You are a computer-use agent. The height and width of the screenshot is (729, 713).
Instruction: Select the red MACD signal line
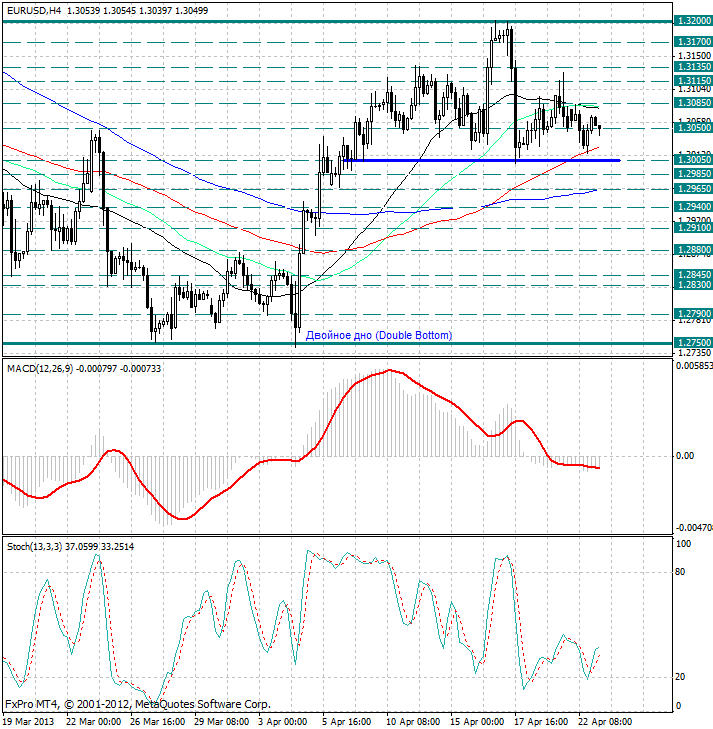pyautogui.click(x=301, y=444)
